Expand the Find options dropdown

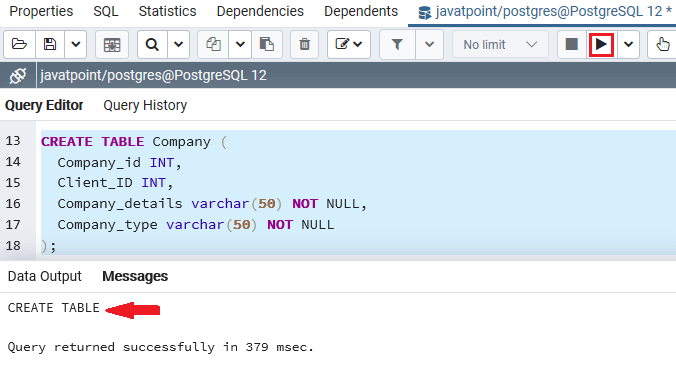[x=178, y=44]
